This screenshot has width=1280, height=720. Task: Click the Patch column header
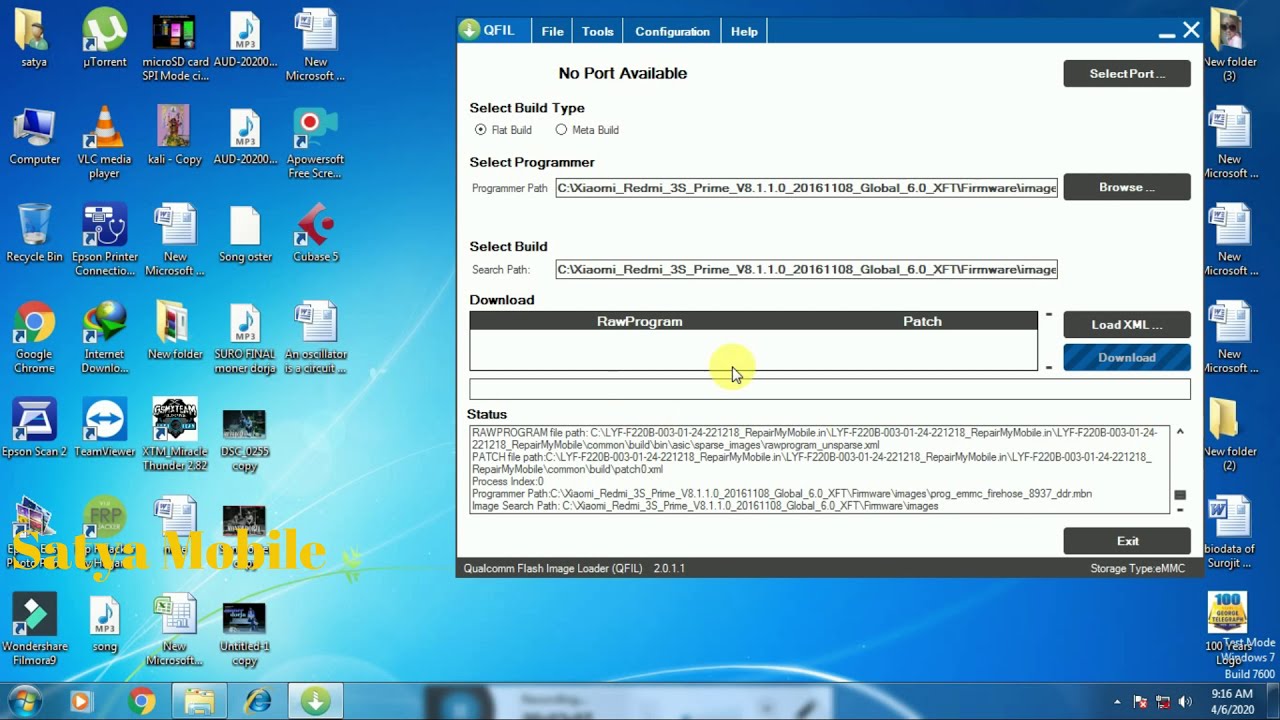click(x=922, y=321)
